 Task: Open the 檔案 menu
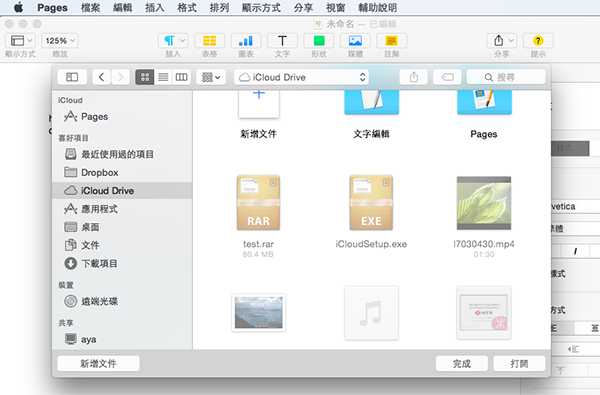(x=91, y=8)
